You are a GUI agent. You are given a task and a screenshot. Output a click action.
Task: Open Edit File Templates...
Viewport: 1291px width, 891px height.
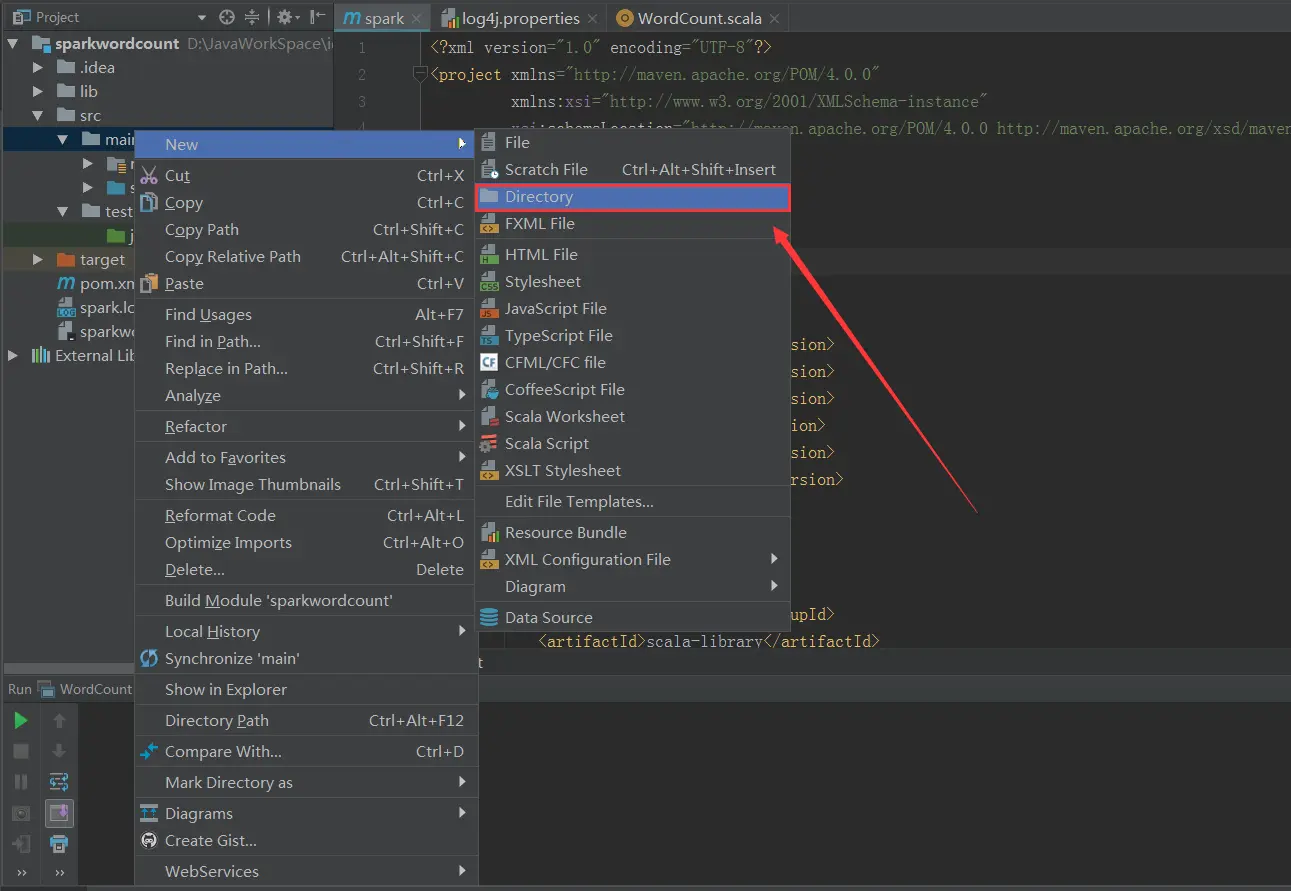[633, 501]
